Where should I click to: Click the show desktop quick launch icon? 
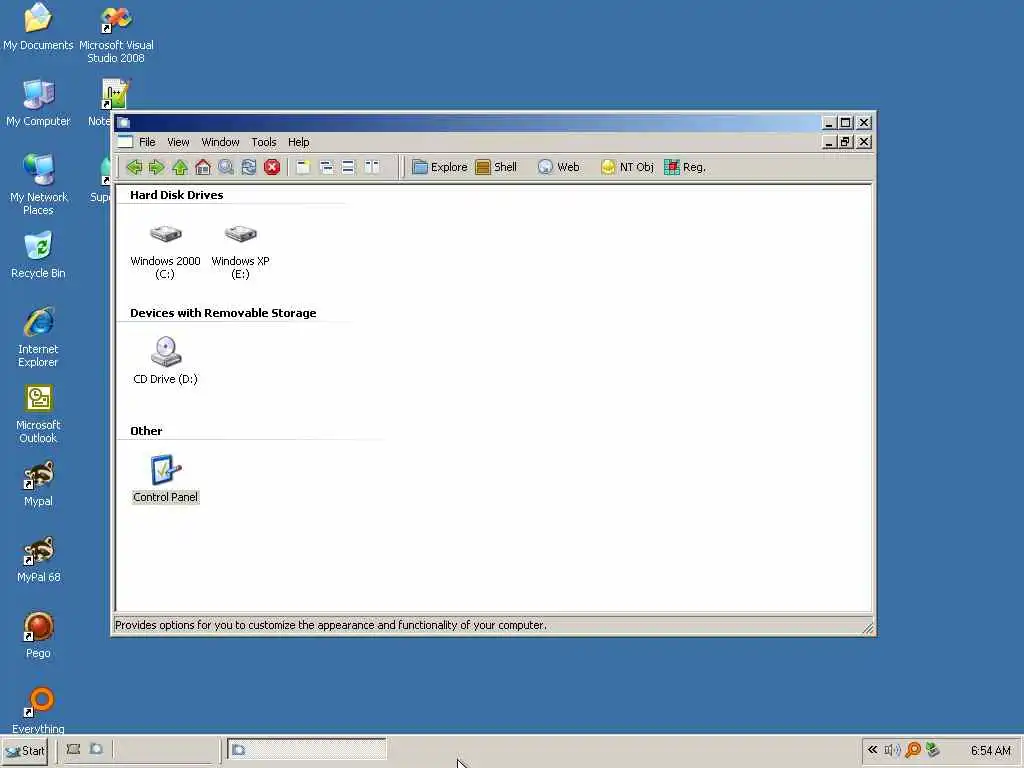73,750
